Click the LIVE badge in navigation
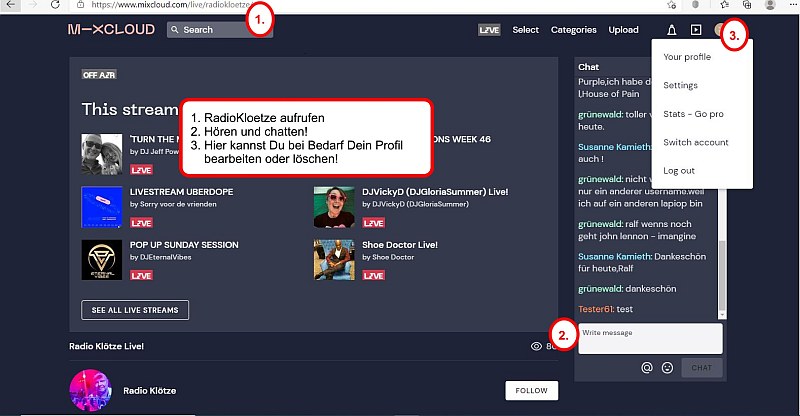The width and height of the screenshot is (800, 416). coord(489,30)
